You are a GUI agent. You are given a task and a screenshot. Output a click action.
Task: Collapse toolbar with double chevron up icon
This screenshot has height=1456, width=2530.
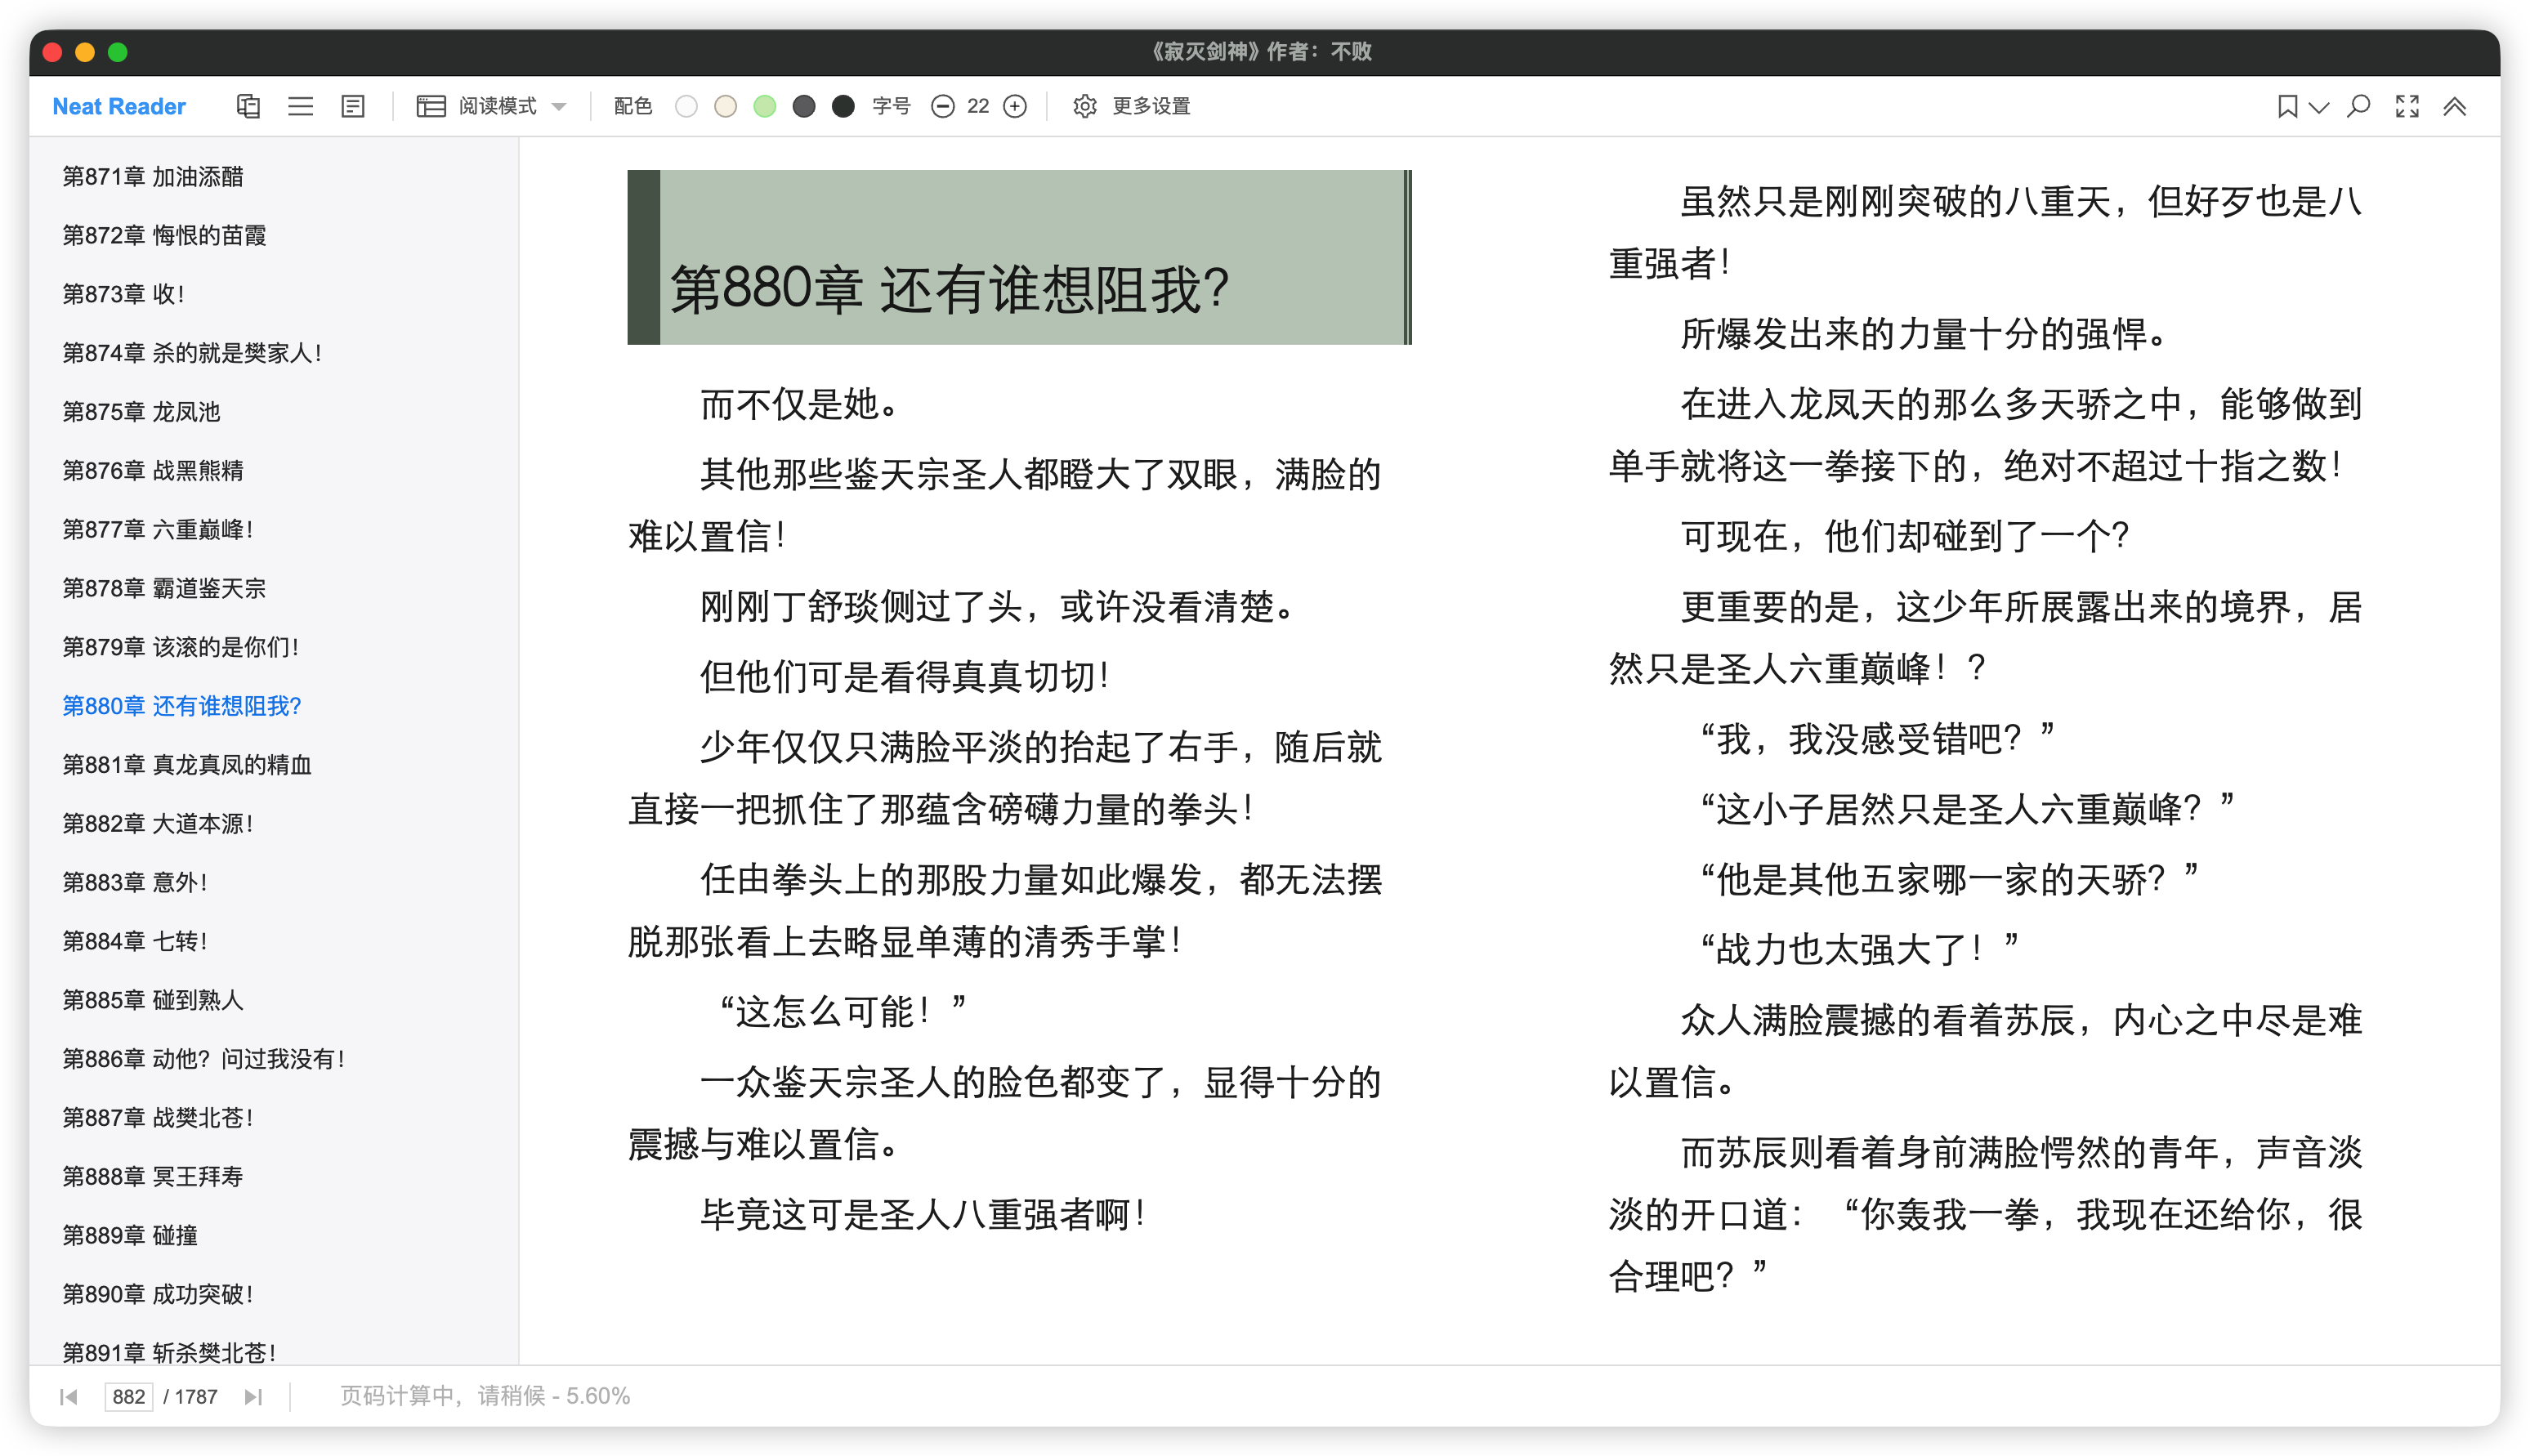[x=2455, y=106]
